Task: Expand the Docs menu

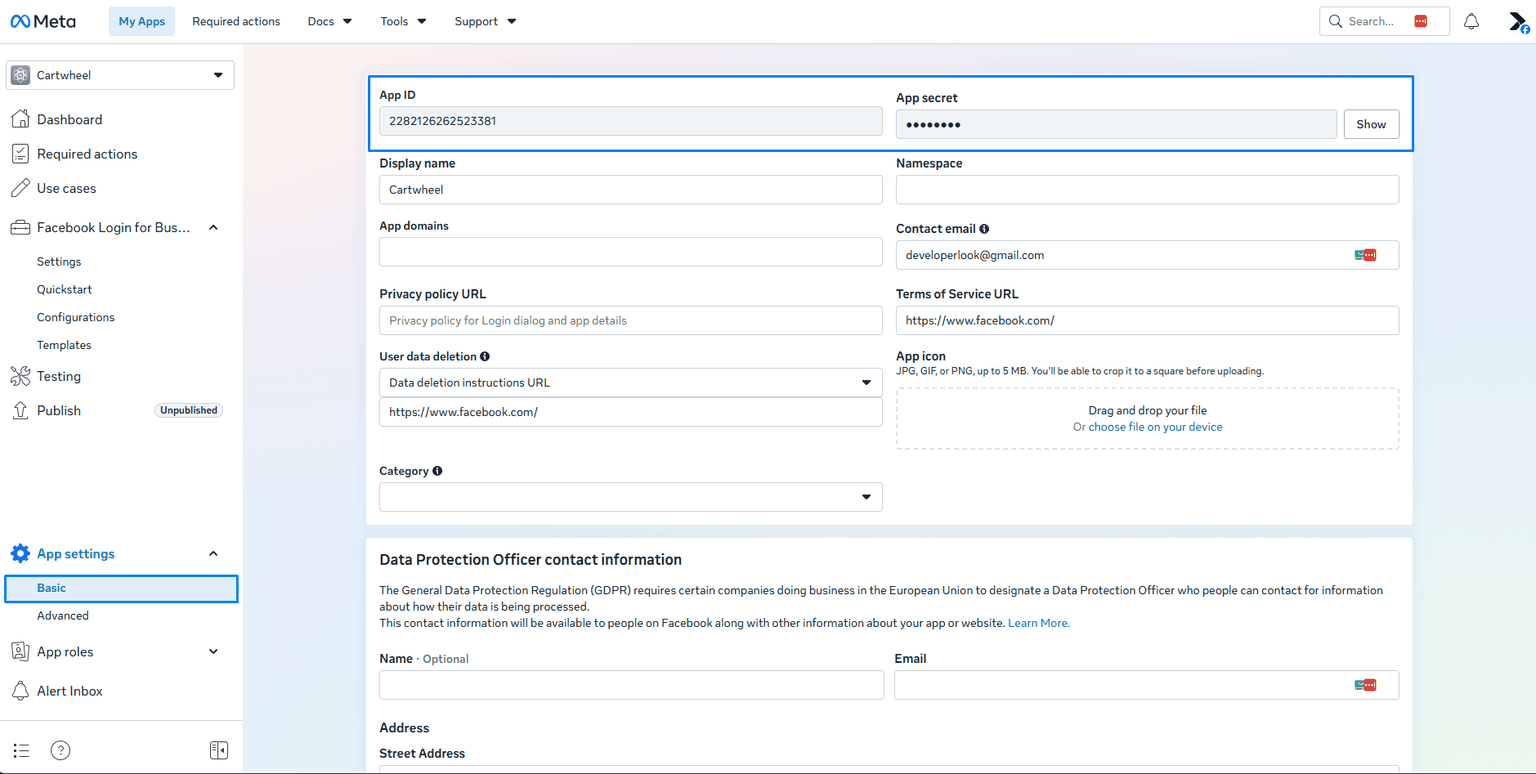Action: tap(330, 21)
